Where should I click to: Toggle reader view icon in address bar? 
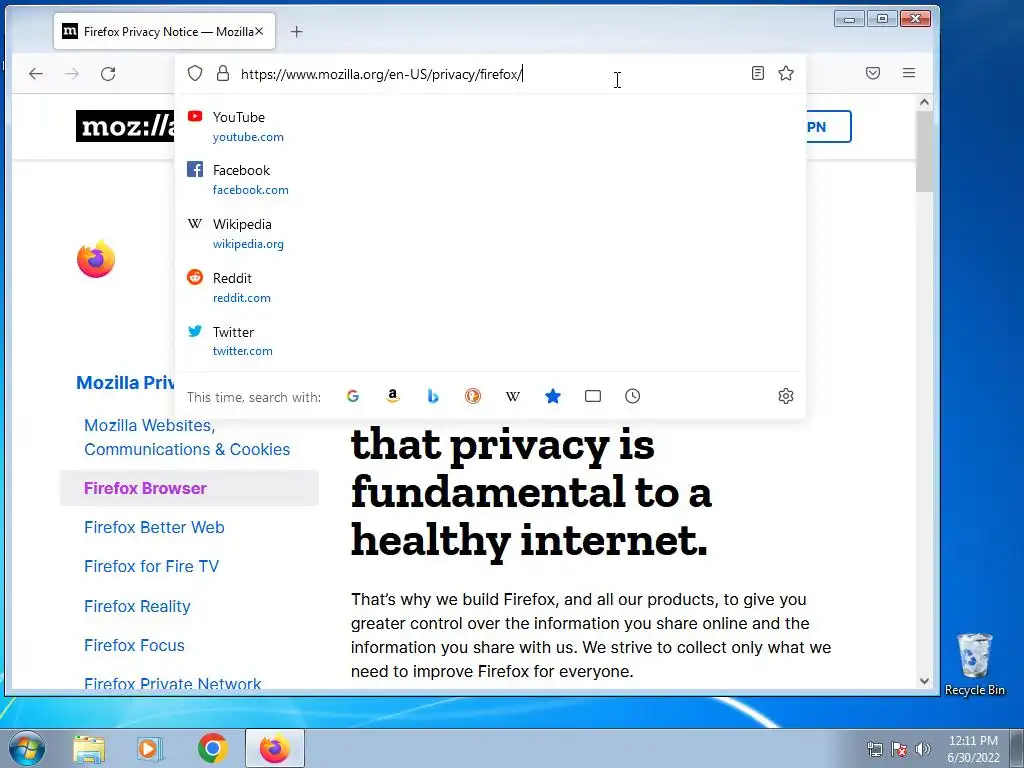pyautogui.click(x=758, y=73)
